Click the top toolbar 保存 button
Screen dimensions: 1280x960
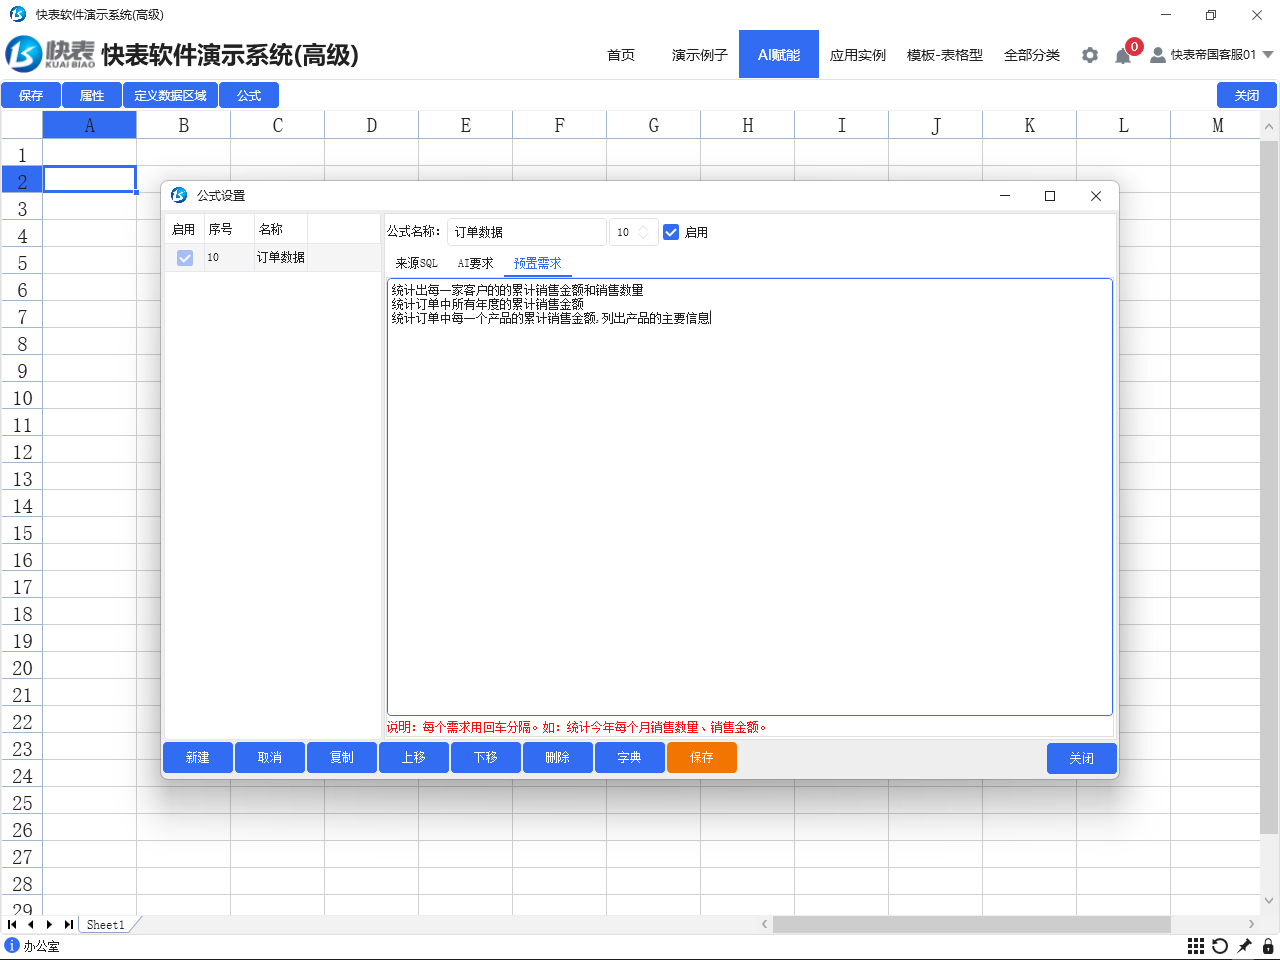click(x=31, y=95)
